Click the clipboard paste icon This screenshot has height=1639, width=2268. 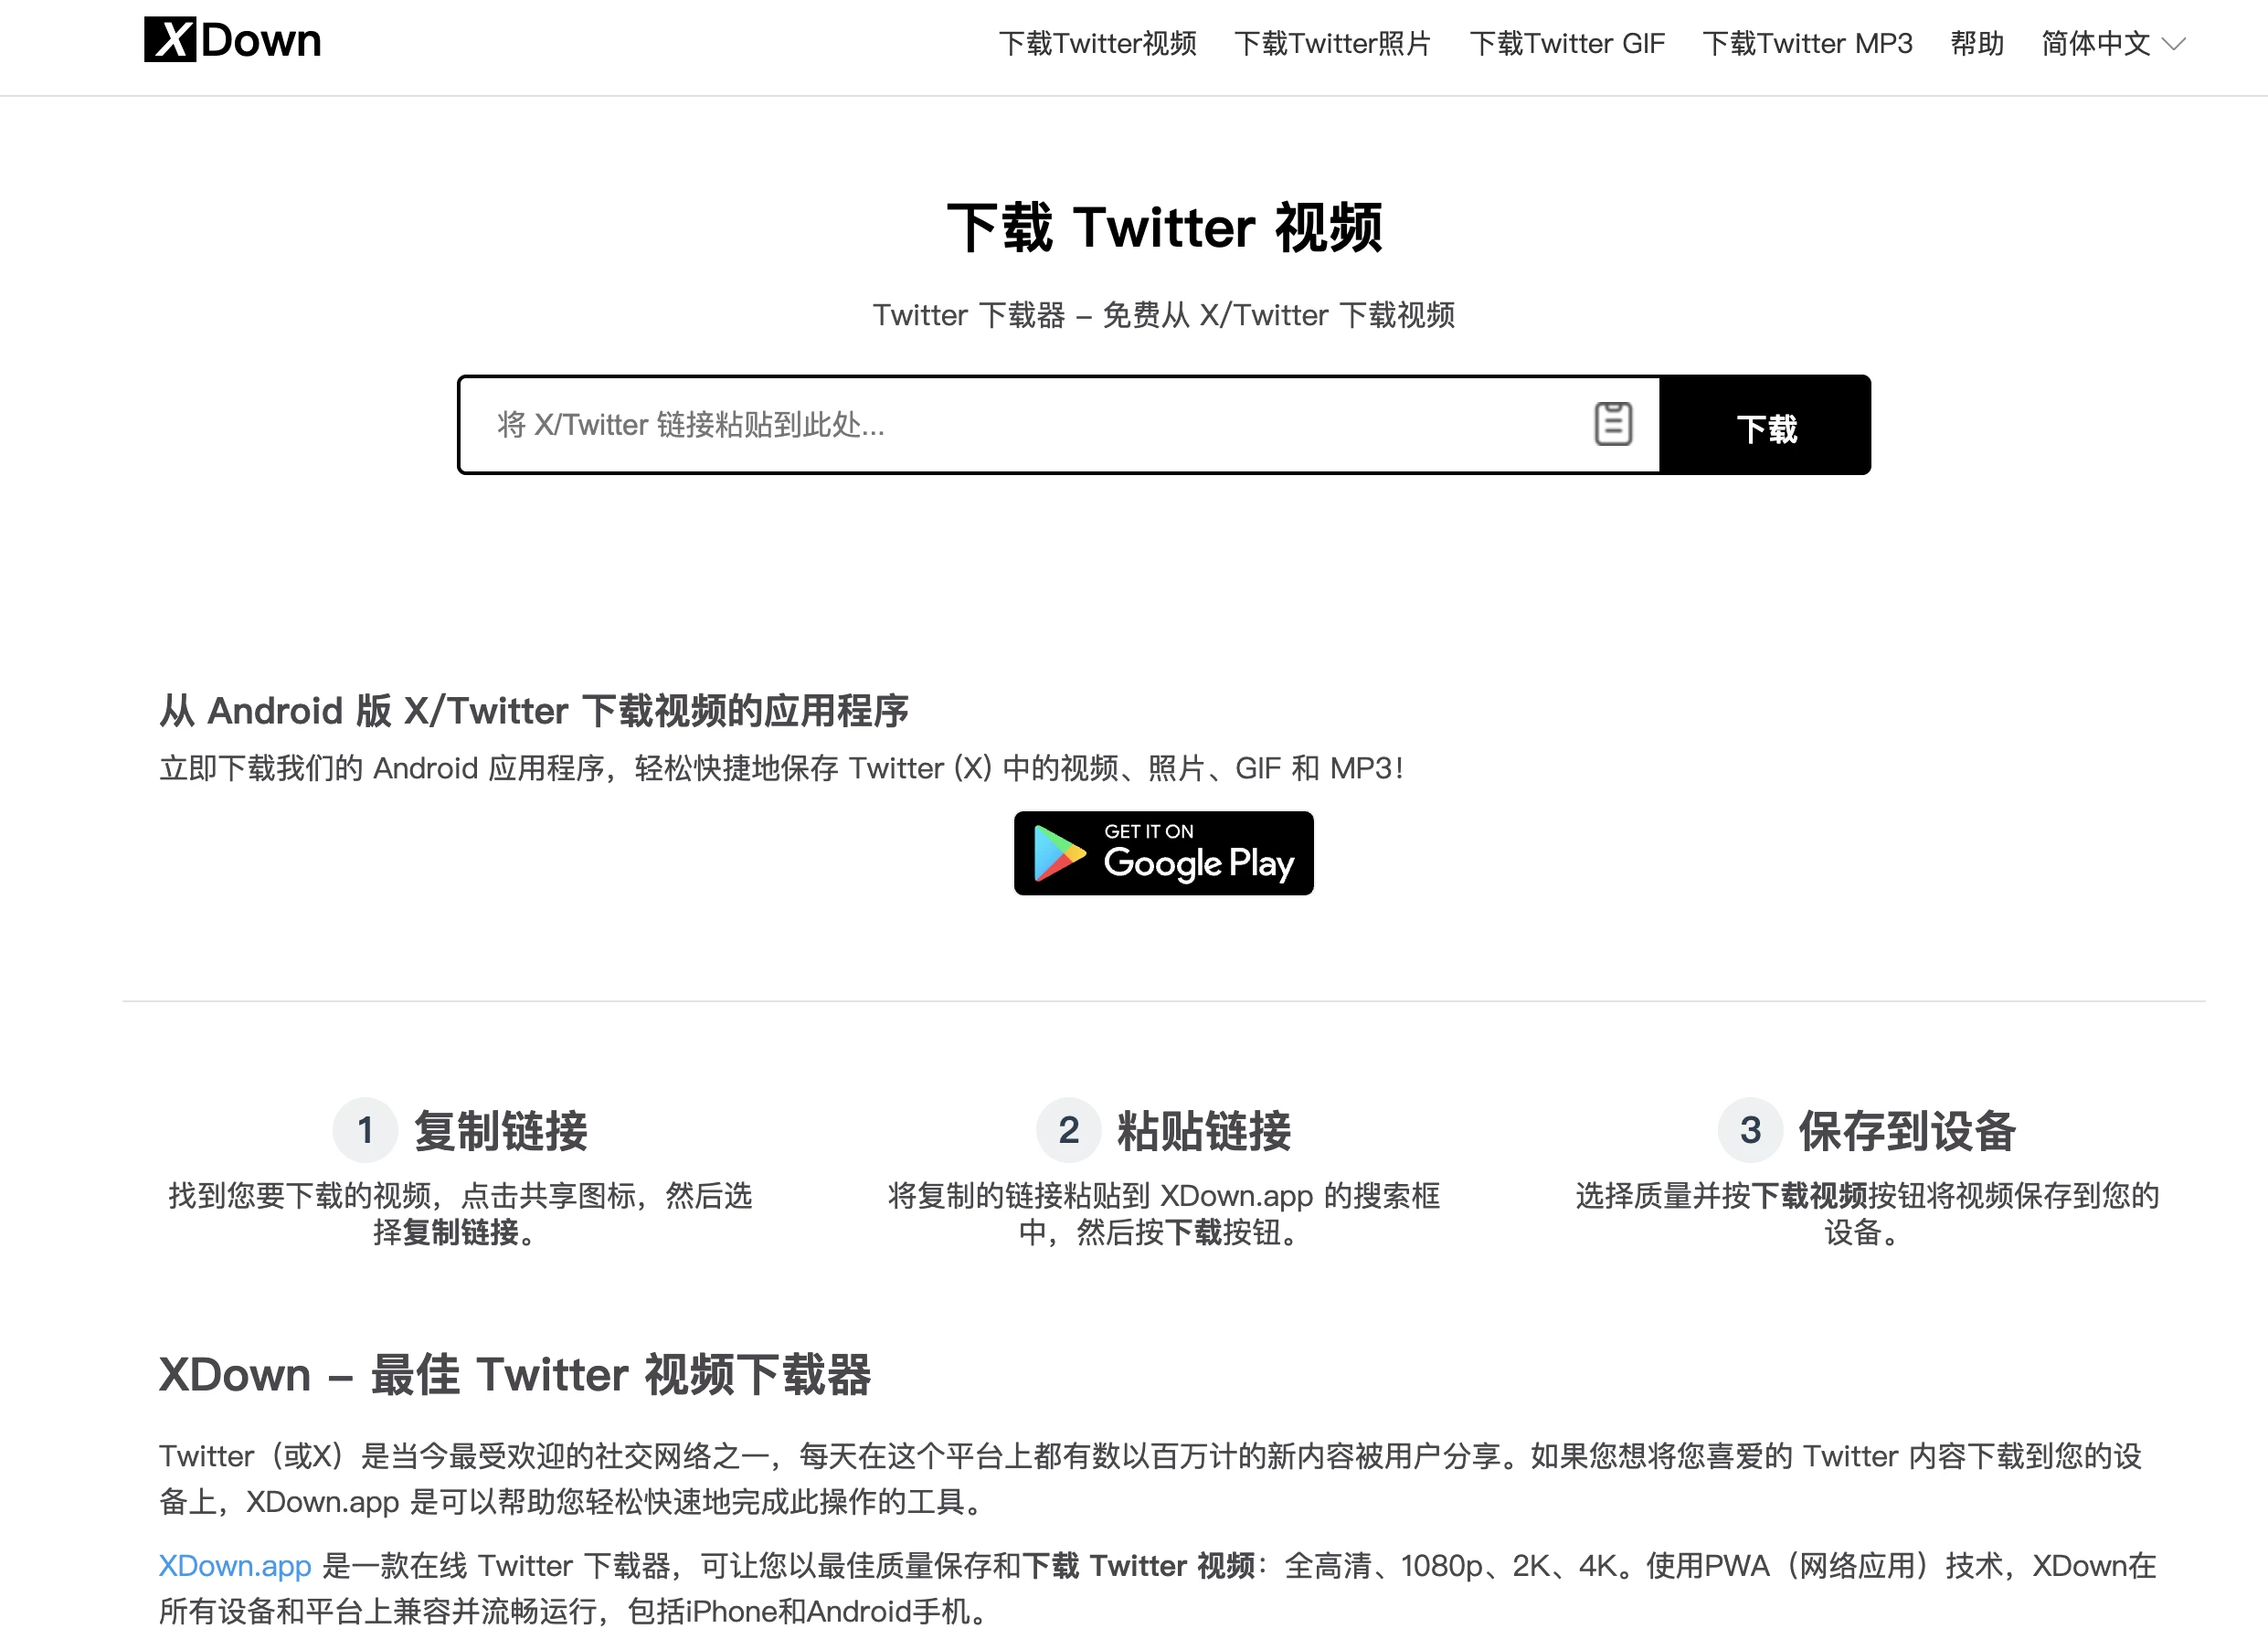pos(1612,424)
